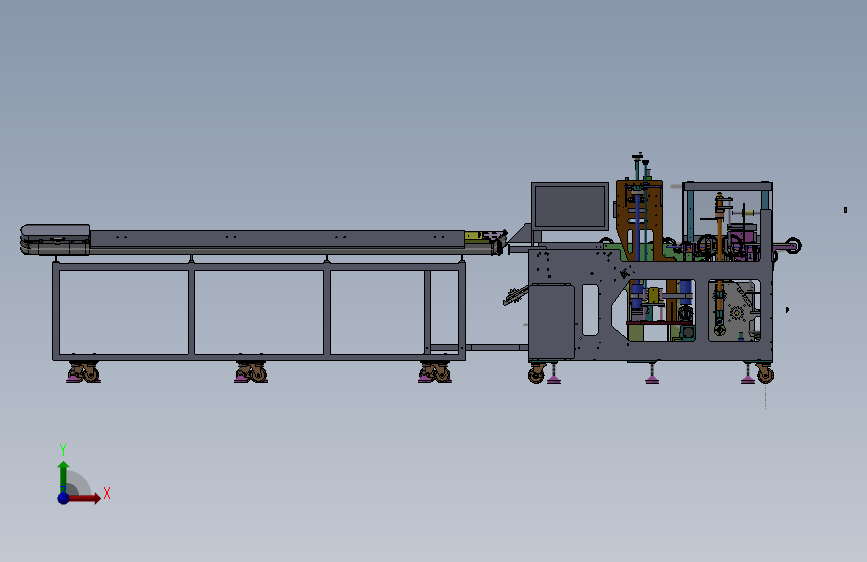Select the angled discharge chute beside the cabinet
This screenshot has height=562, width=867.
tap(515, 295)
